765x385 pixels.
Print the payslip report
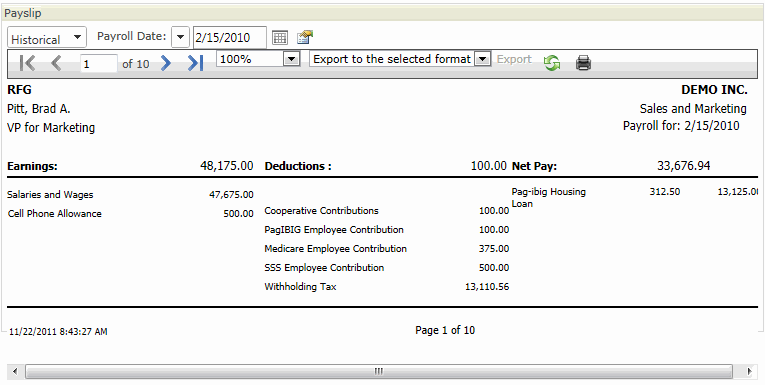584,63
